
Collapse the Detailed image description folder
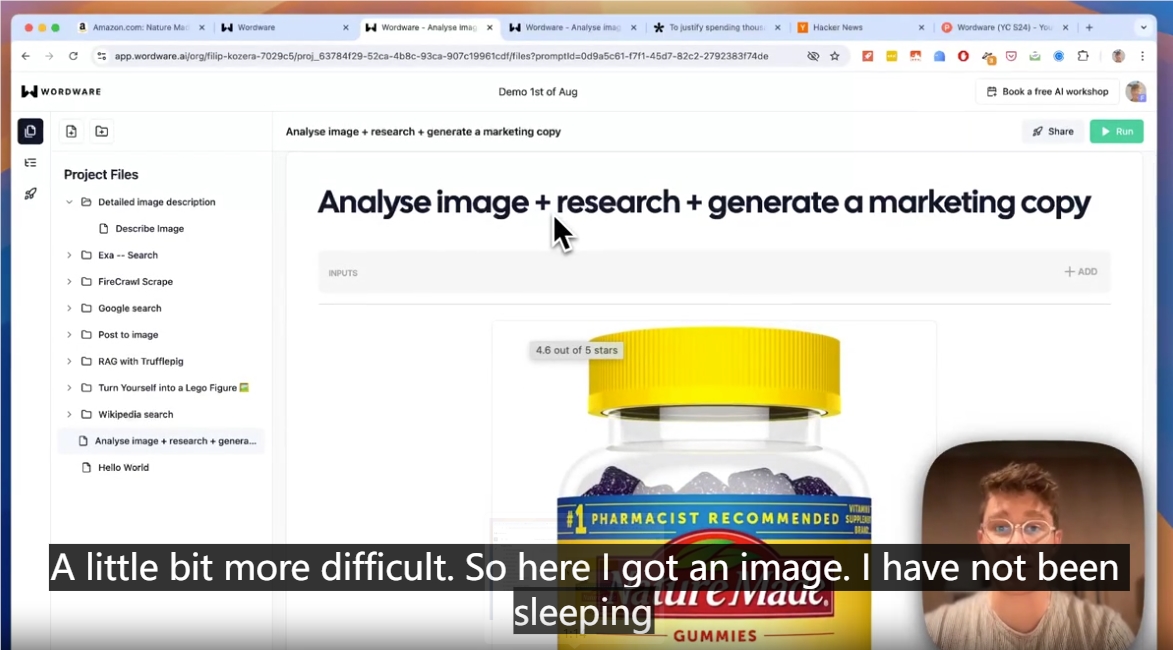point(69,202)
